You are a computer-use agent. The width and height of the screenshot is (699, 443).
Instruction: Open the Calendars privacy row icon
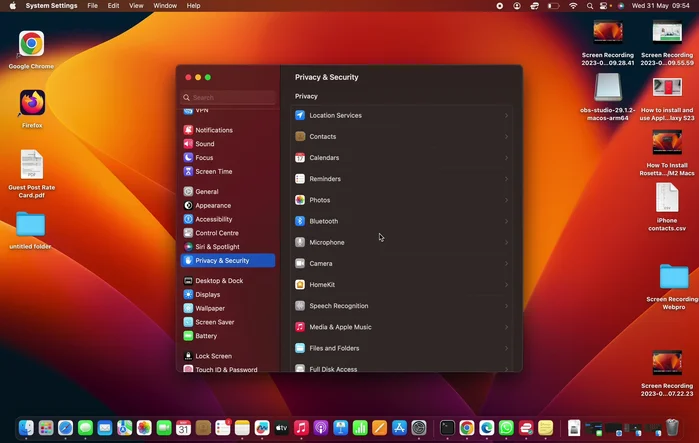coord(300,158)
